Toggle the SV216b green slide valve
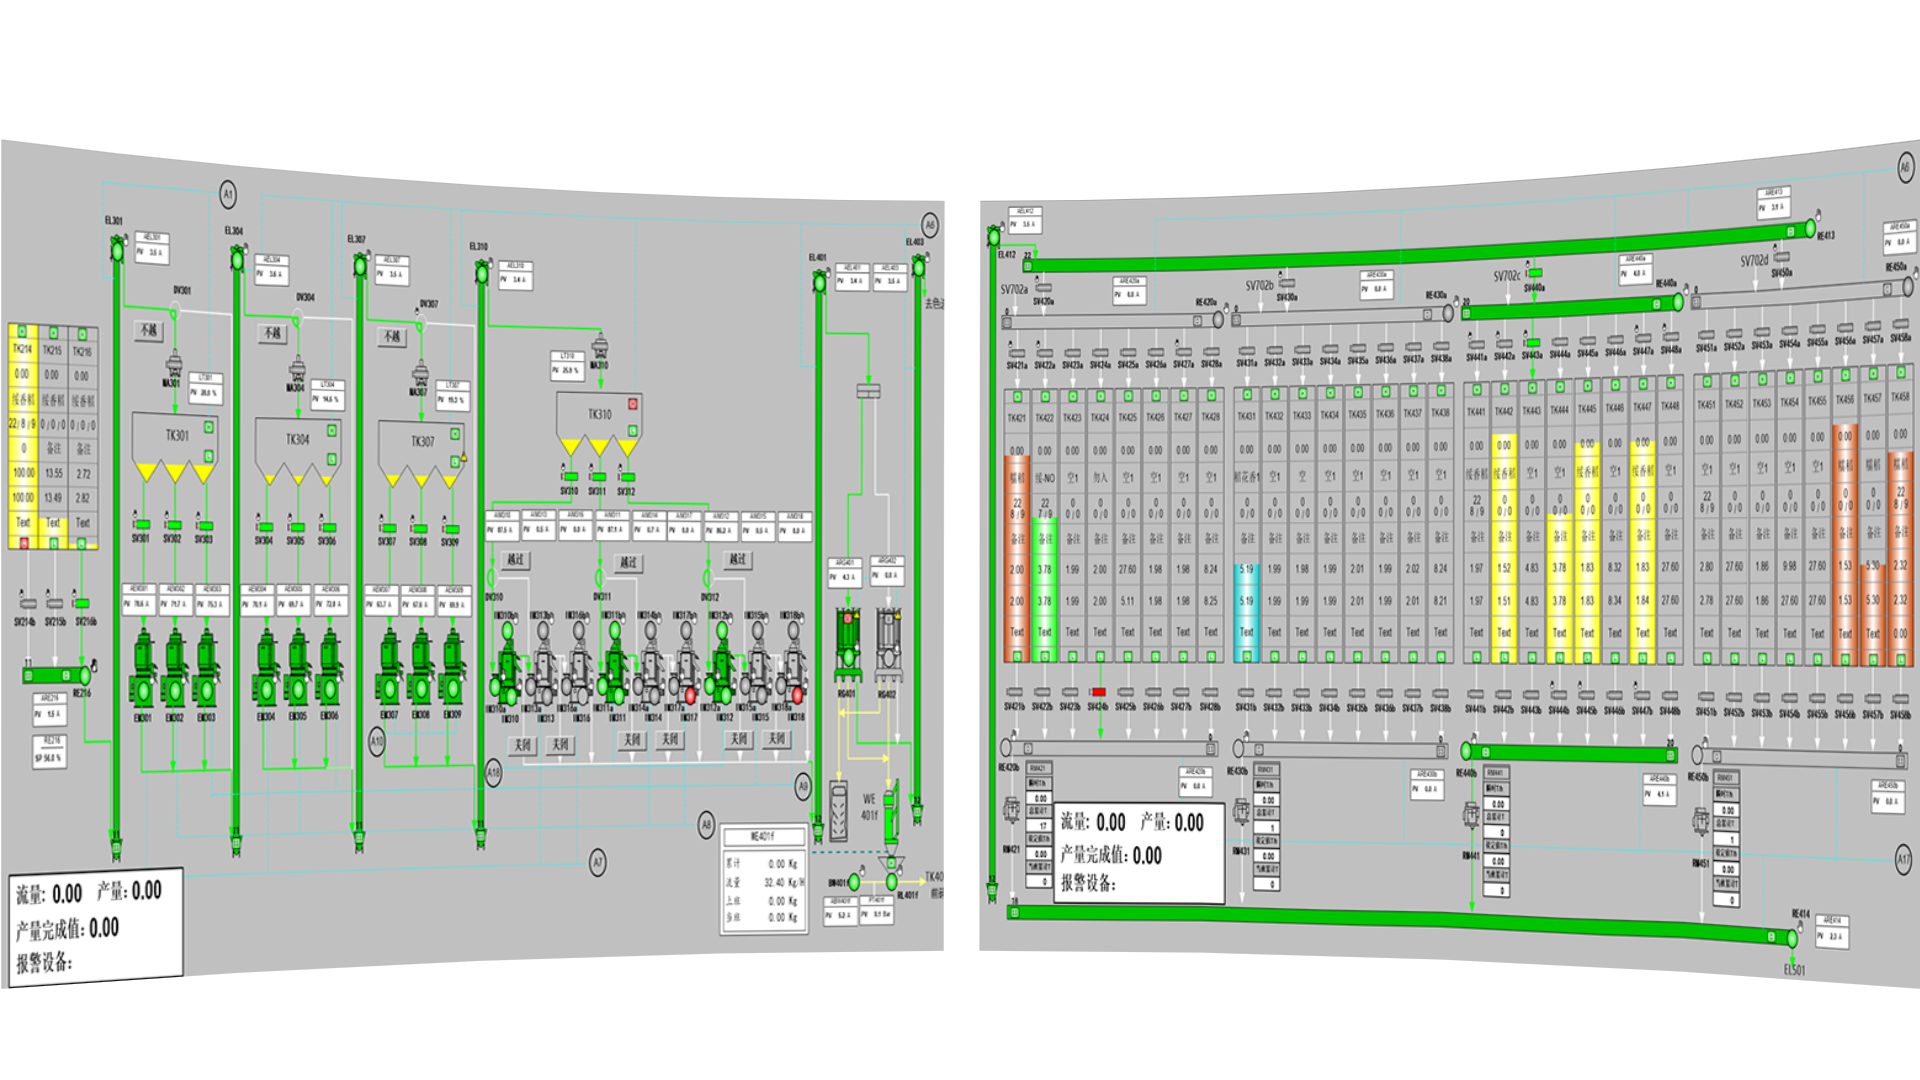 [x=82, y=603]
